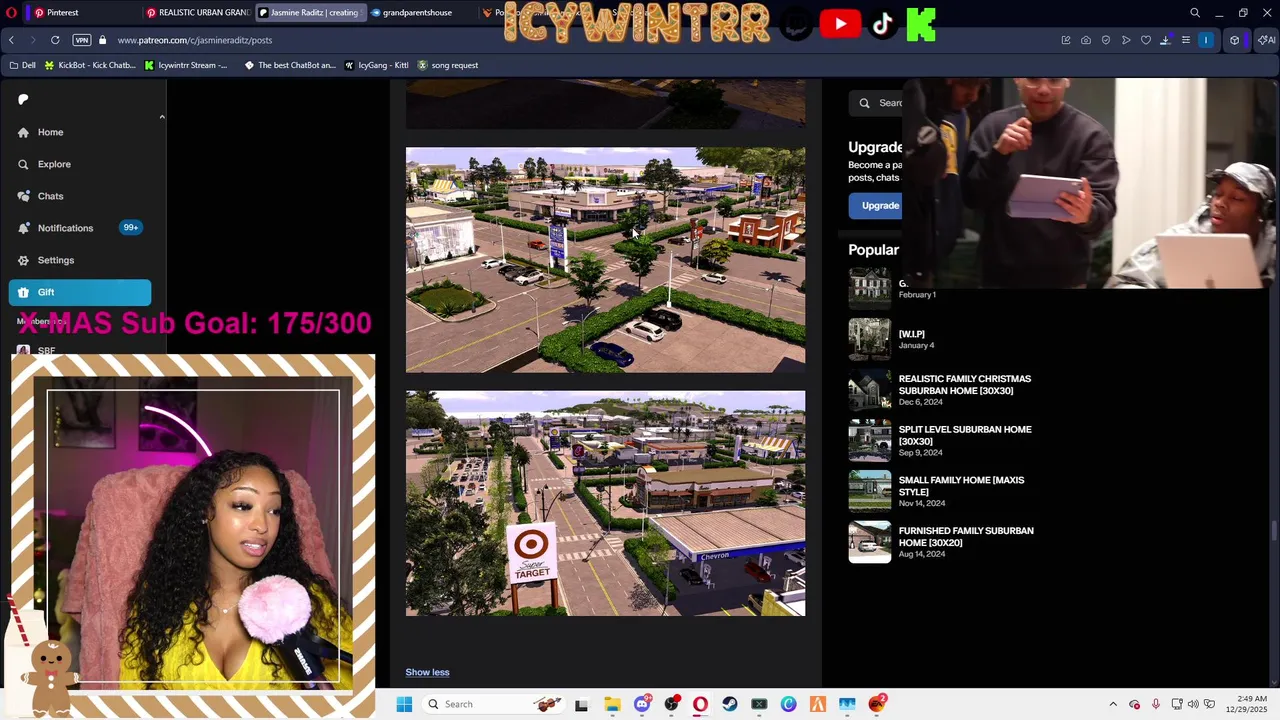1280x720 pixels.
Task: Open Chats in Patreon sidebar
Action: coord(50,196)
